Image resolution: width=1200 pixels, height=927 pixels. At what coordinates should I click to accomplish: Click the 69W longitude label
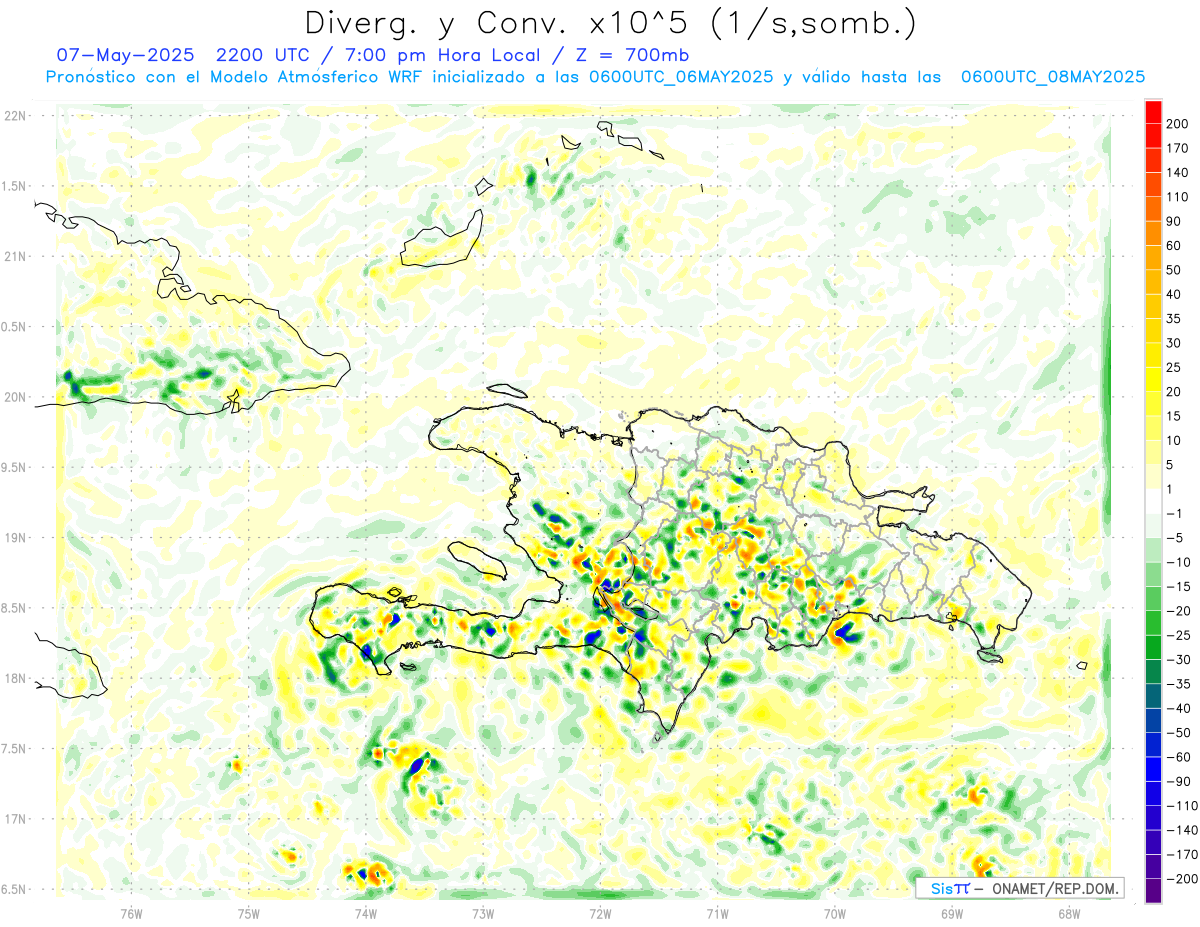pyautogui.click(x=952, y=912)
